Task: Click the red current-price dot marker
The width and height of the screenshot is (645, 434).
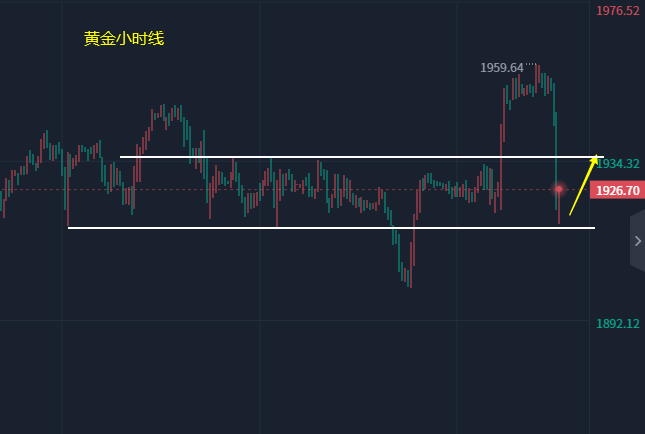Action: pos(559,188)
